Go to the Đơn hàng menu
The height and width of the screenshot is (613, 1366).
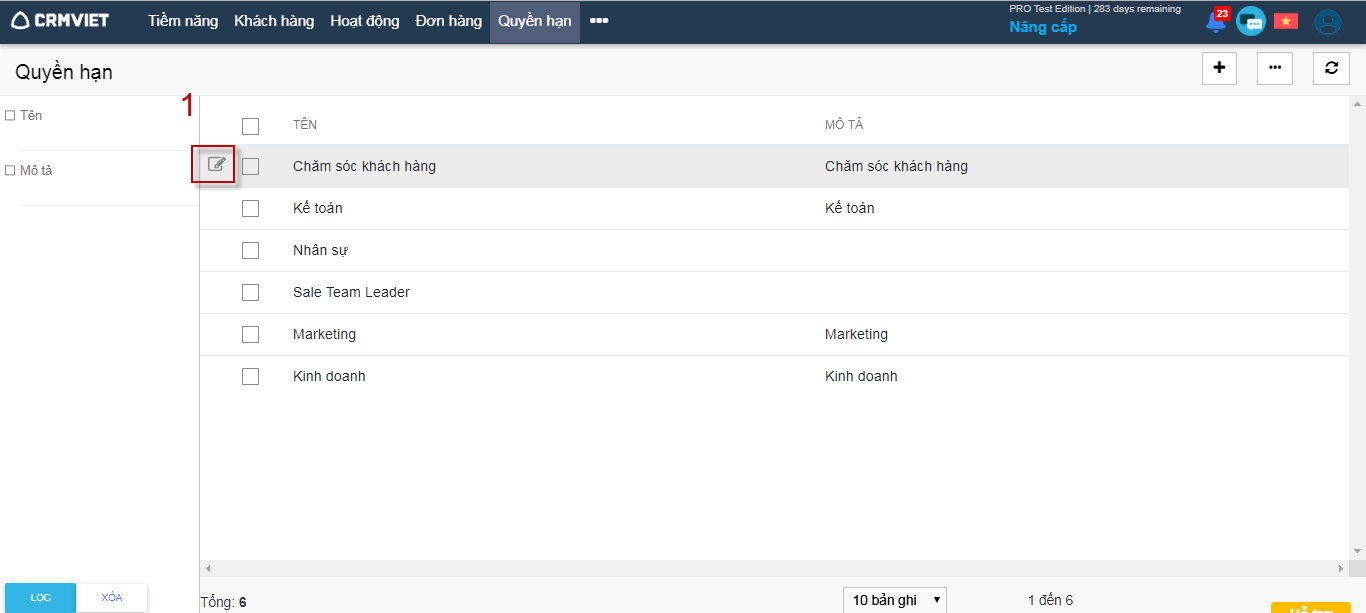(x=448, y=21)
